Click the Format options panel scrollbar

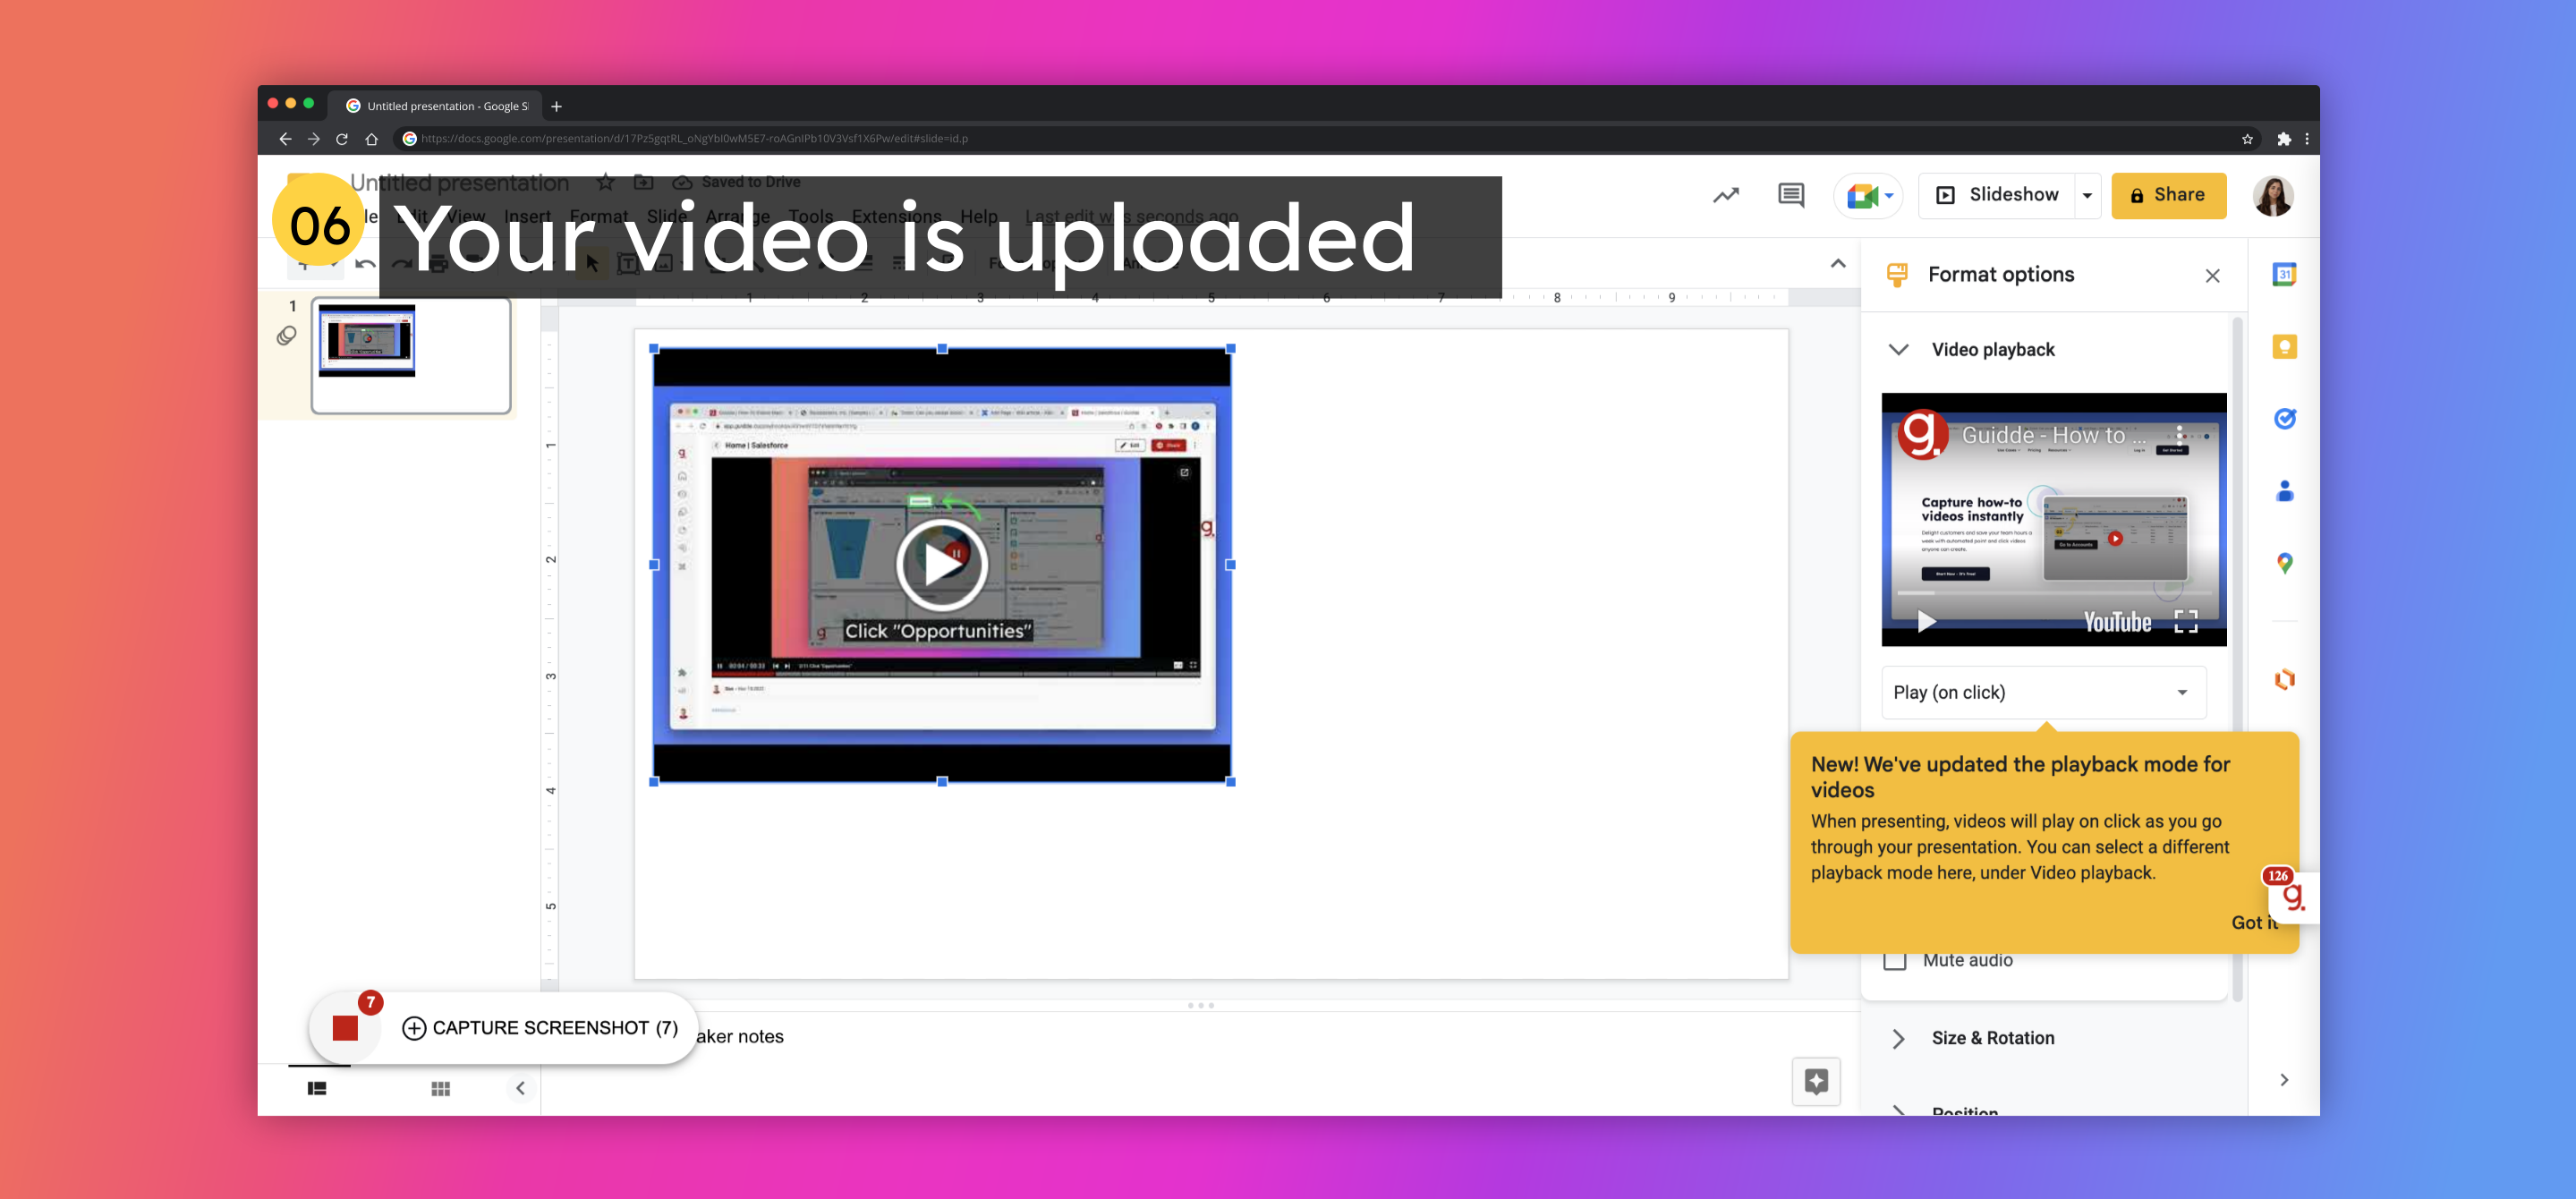[x=2237, y=660]
